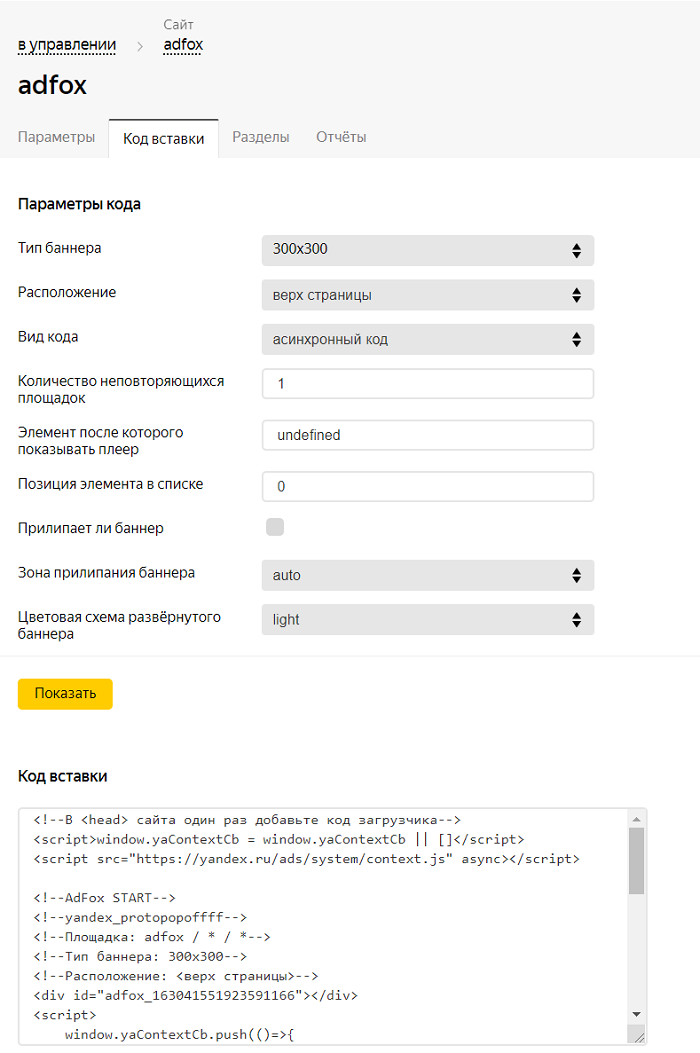
Task: Expand the Расположение dropdown
Action: point(427,295)
